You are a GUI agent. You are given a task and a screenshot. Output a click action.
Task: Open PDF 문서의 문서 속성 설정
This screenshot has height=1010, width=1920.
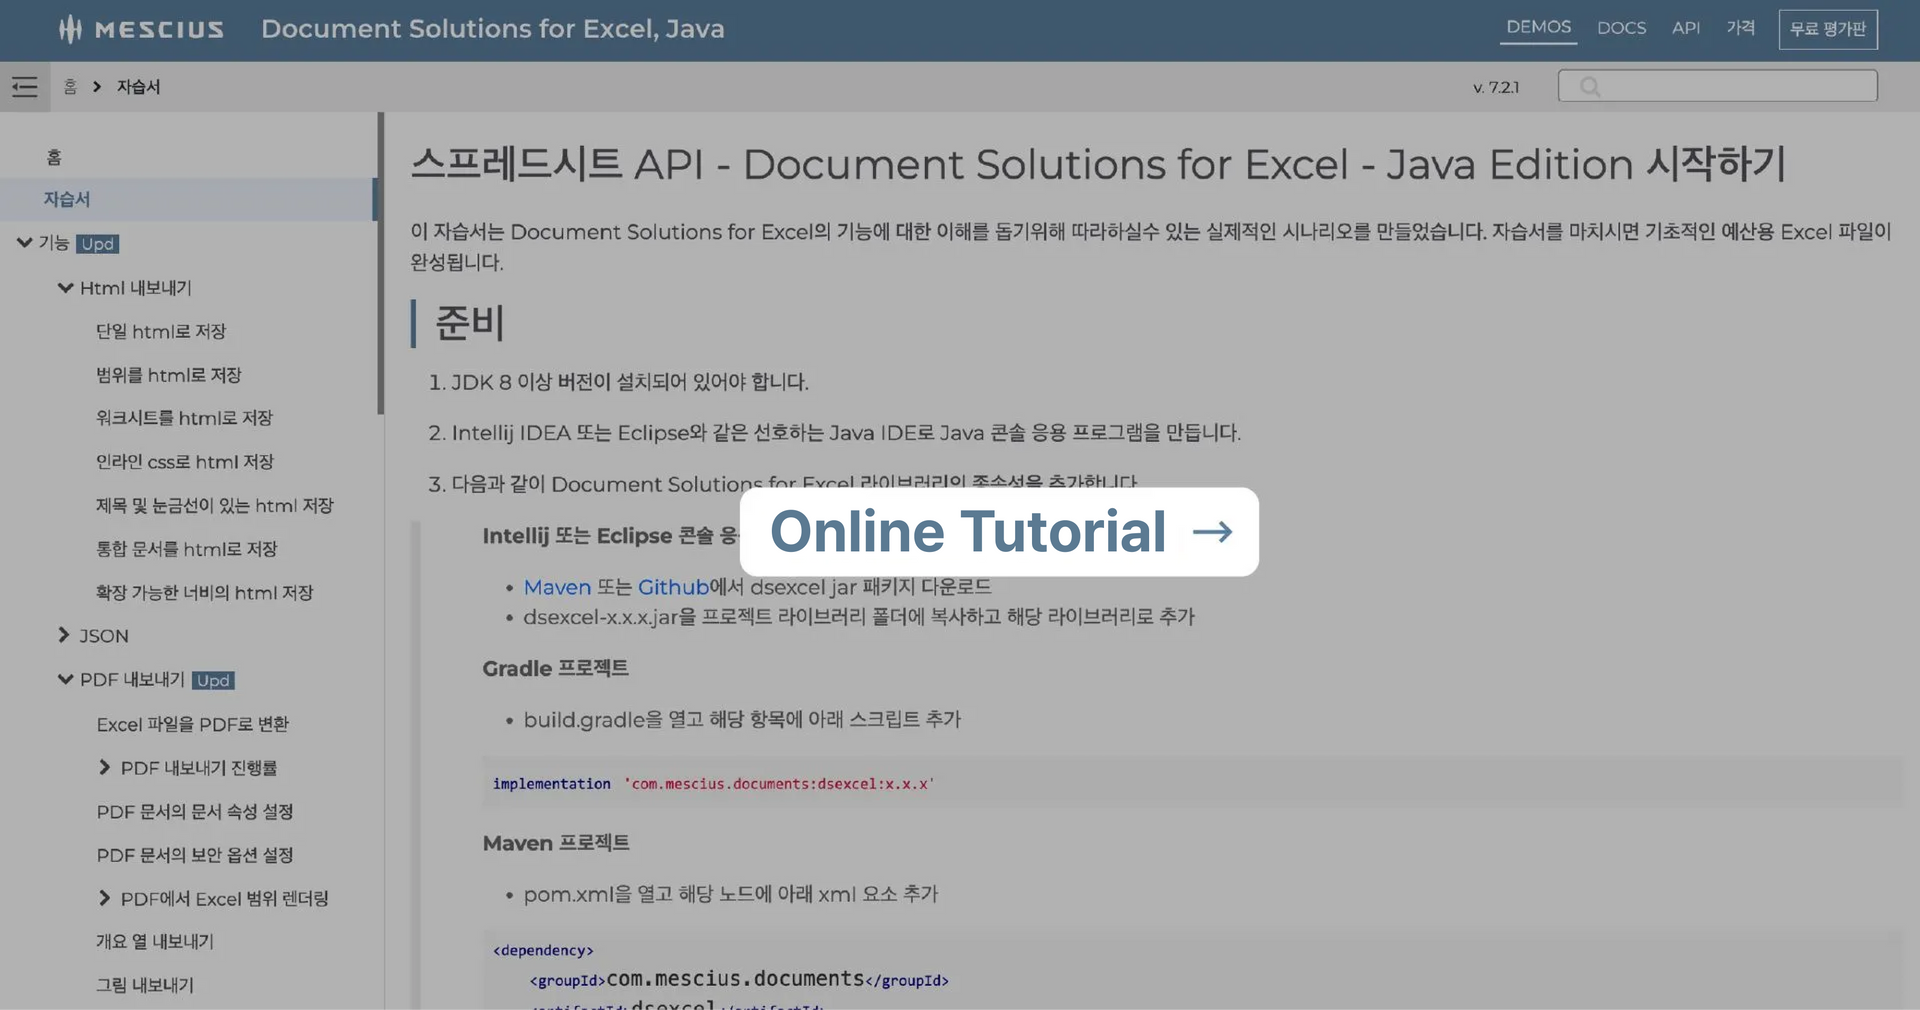(195, 812)
